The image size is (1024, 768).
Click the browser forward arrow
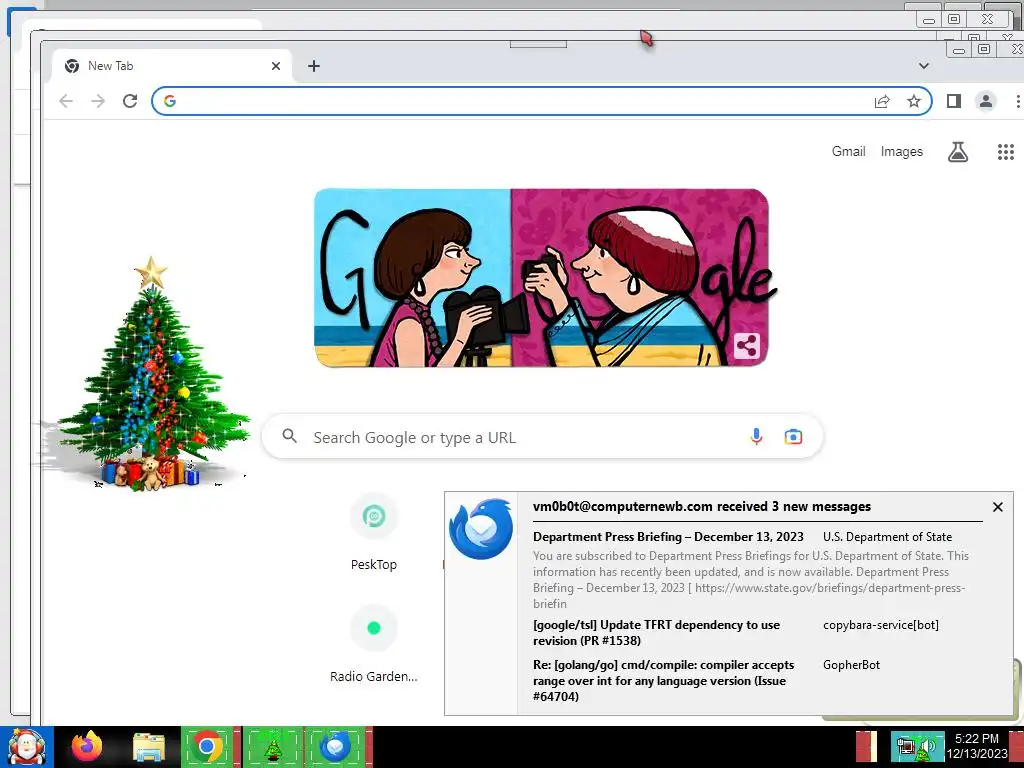click(98, 101)
